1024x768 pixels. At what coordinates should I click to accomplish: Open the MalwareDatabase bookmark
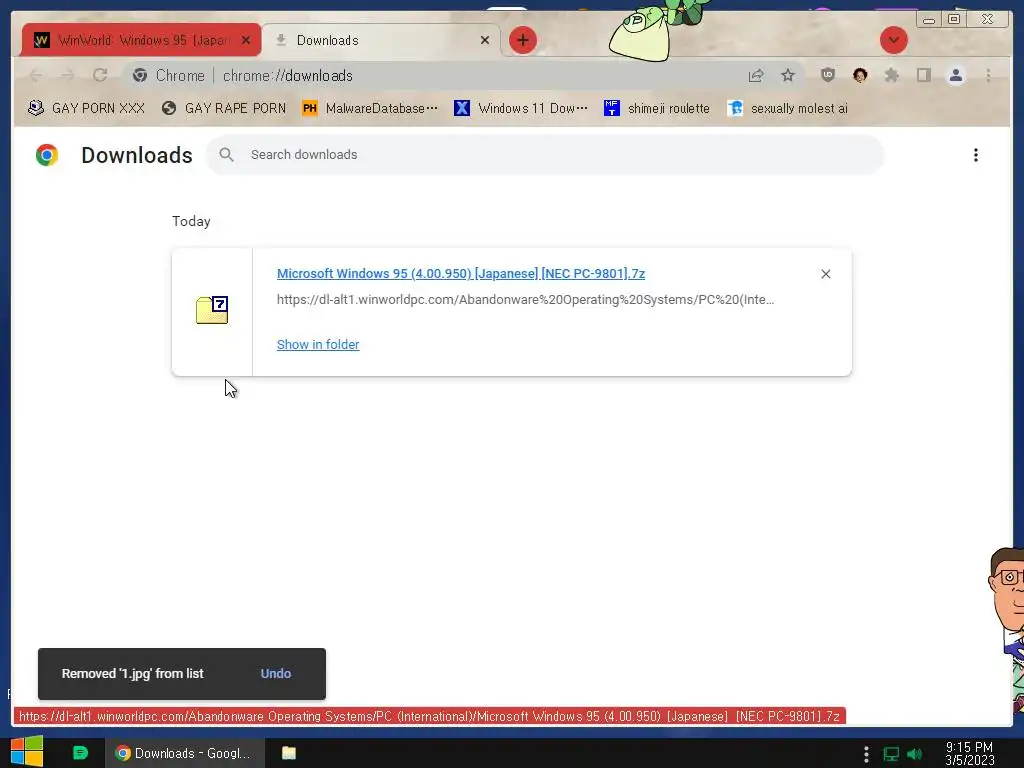[370, 108]
